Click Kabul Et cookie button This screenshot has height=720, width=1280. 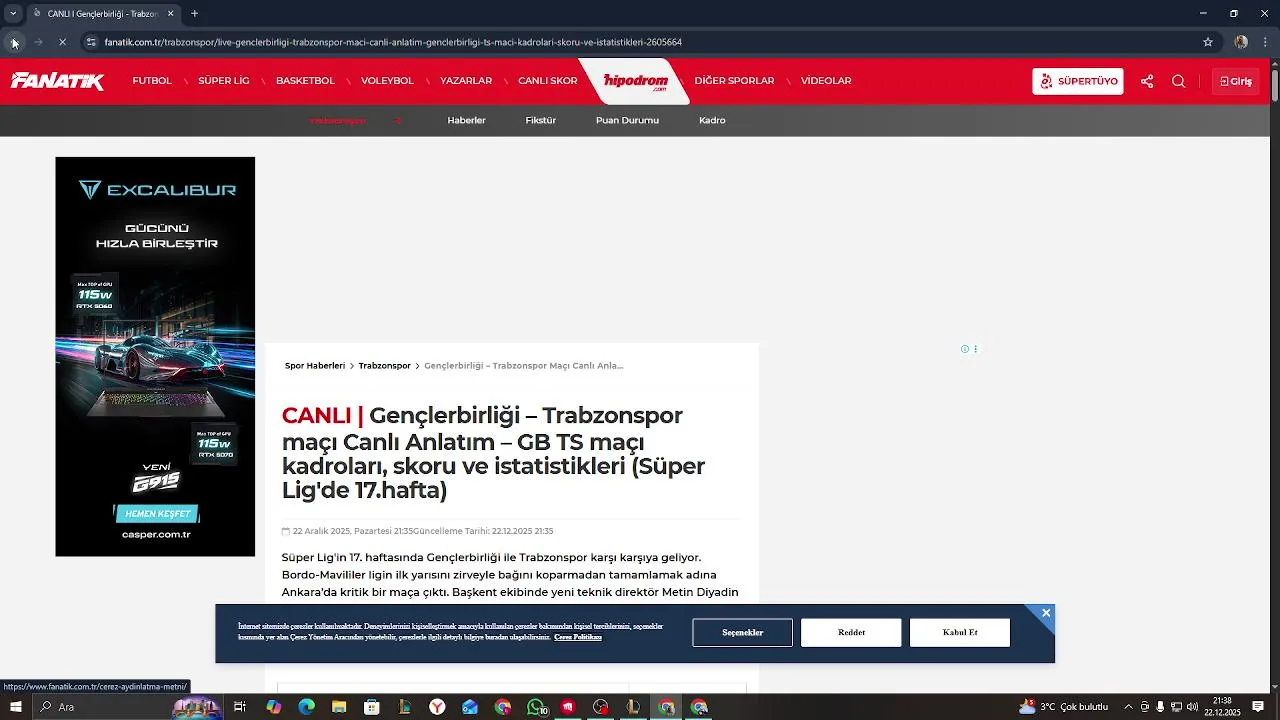(960, 633)
